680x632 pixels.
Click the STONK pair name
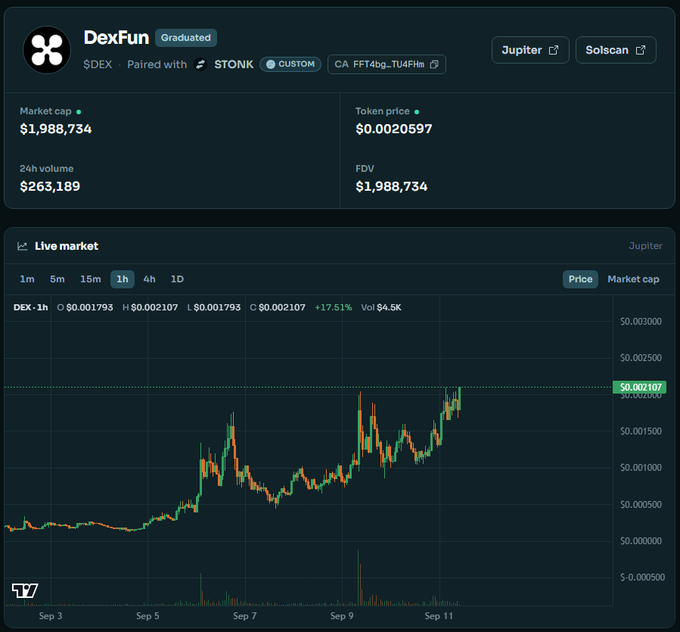tap(234, 64)
